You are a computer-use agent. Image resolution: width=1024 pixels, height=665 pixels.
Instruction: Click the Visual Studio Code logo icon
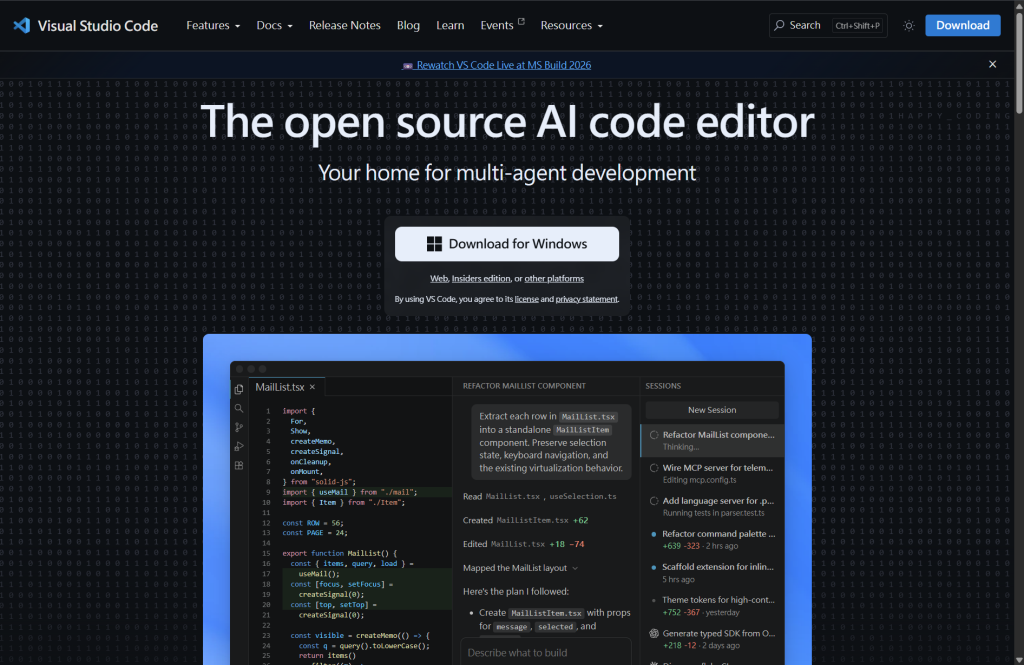point(22,25)
